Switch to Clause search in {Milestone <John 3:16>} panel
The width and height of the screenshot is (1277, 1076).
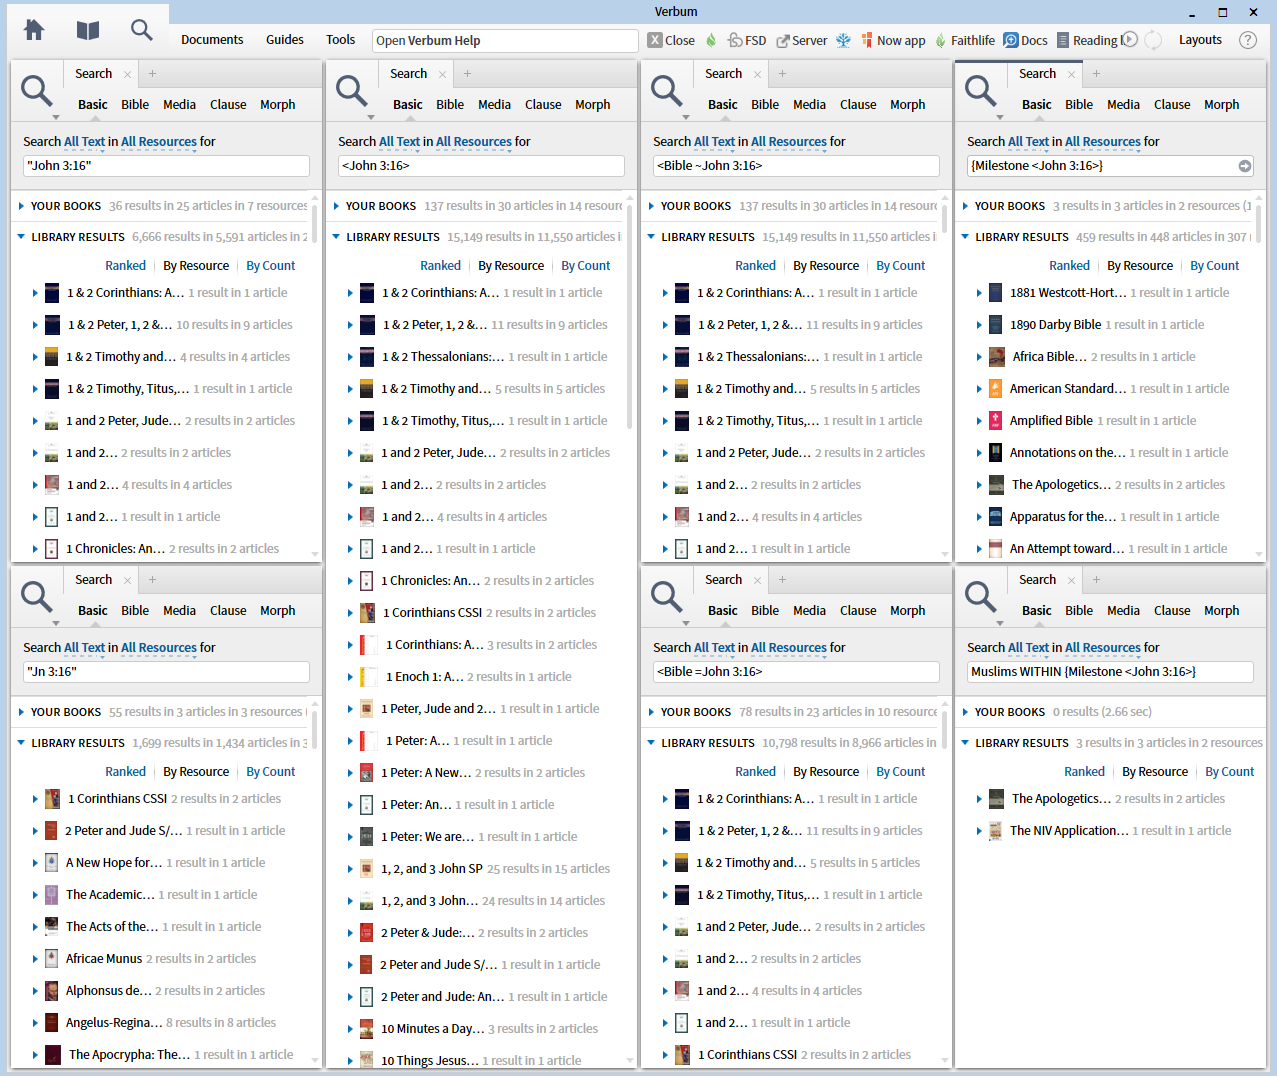click(x=1172, y=105)
